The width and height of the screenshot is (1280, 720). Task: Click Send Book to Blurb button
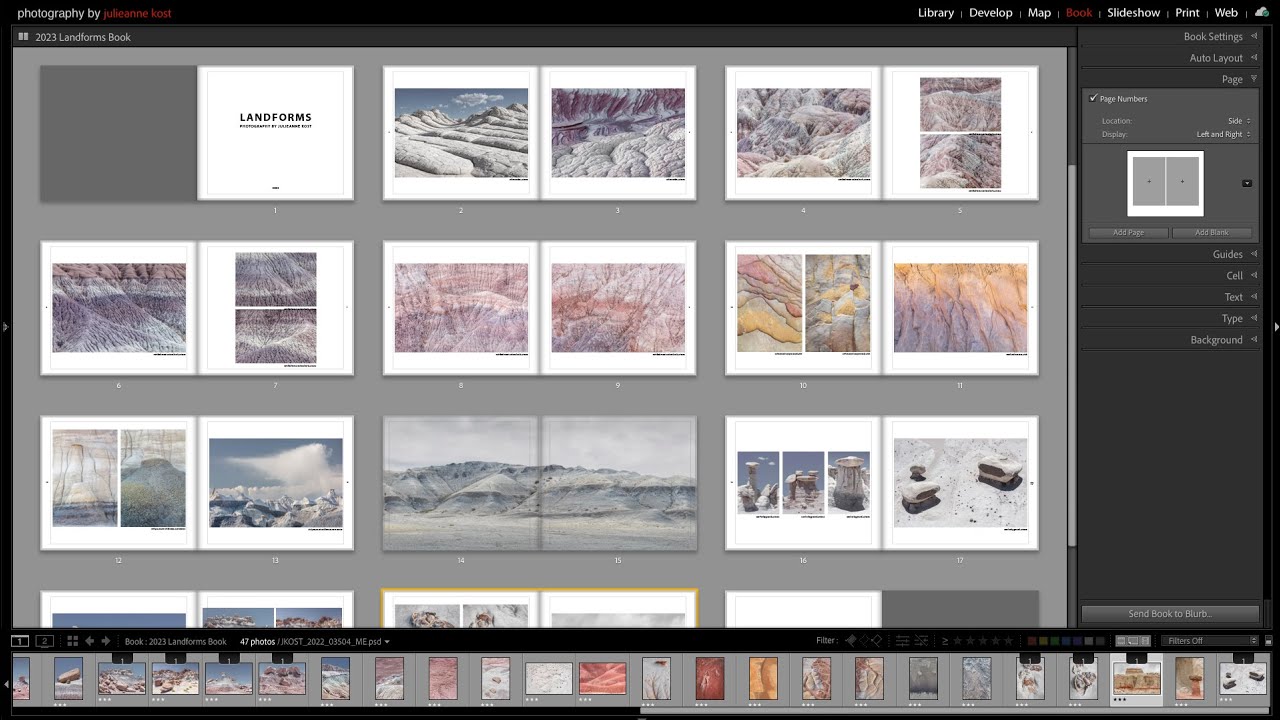pos(1169,614)
